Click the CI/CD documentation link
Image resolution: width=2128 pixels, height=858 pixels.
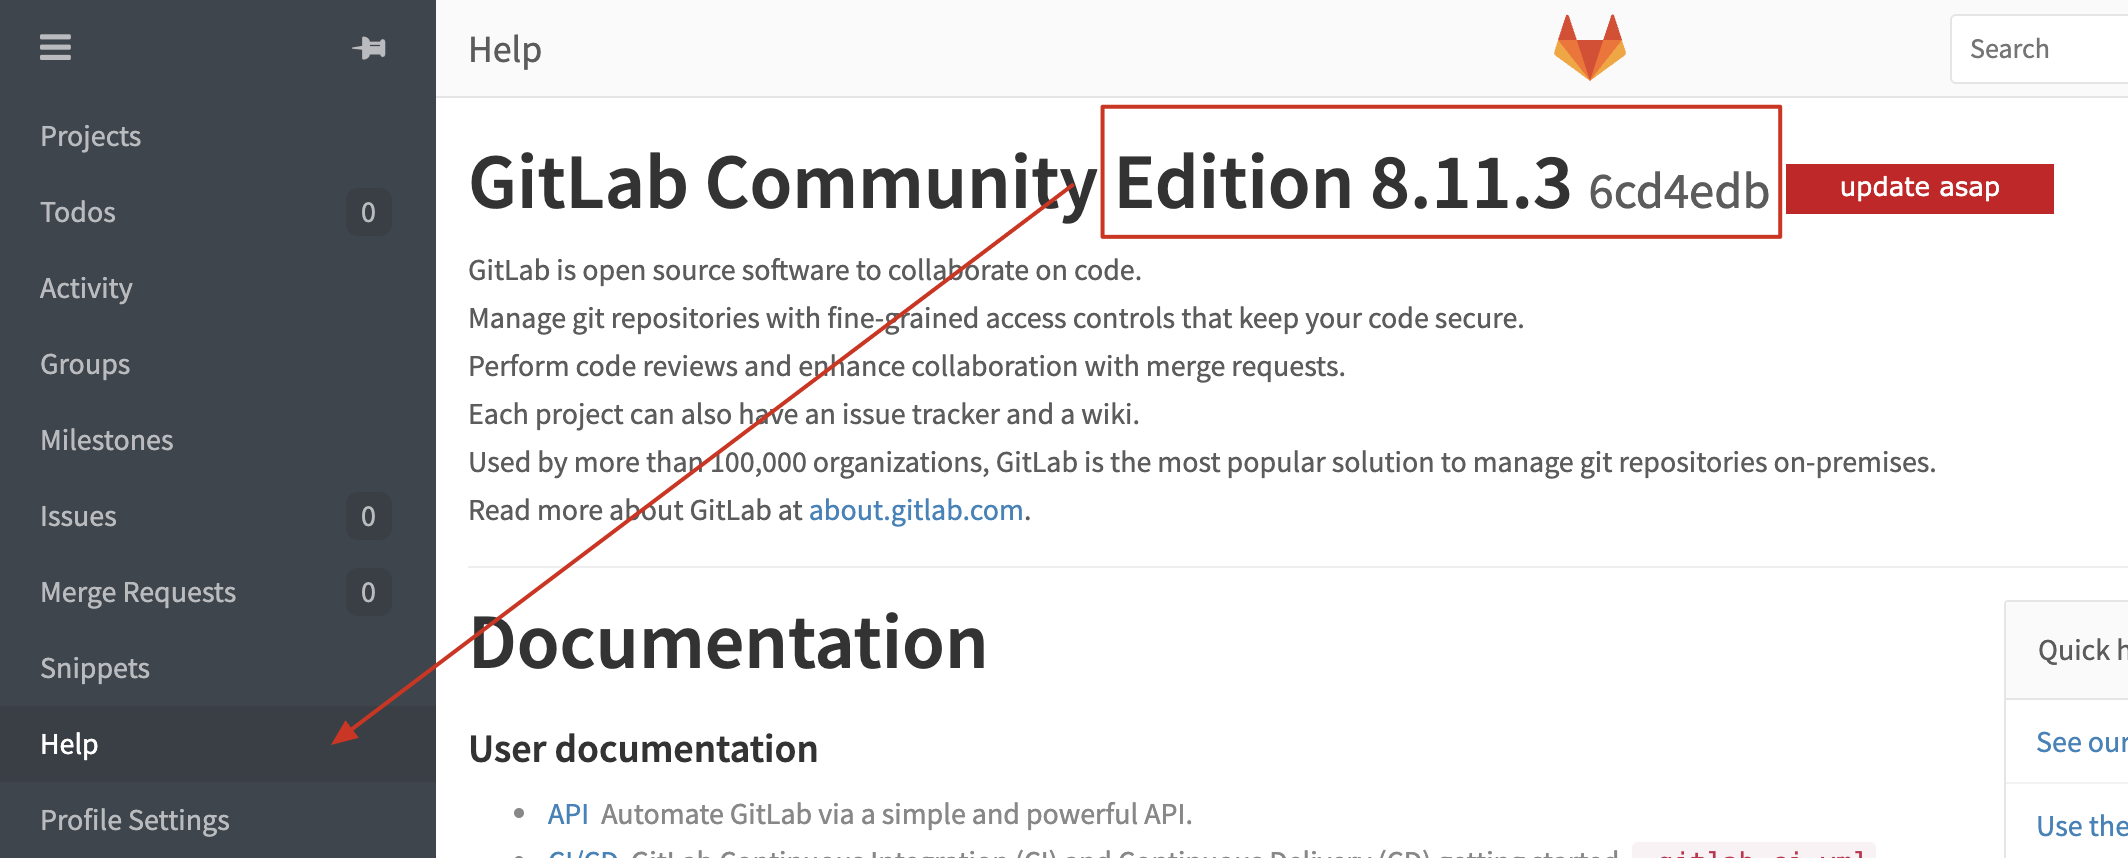(583, 855)
